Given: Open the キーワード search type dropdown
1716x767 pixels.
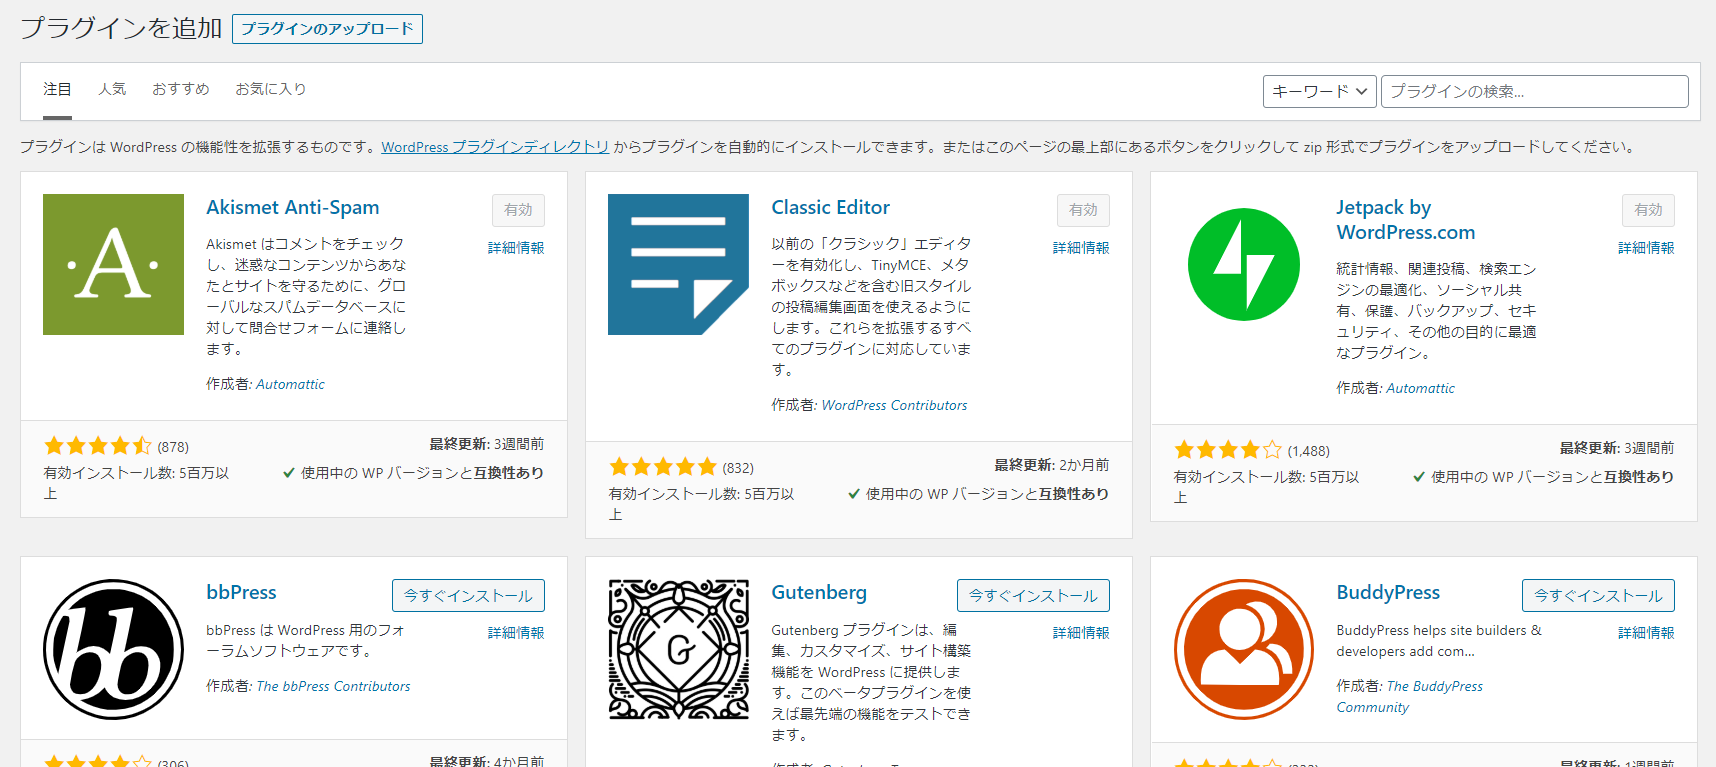Looking at the screenshot, I should point(1319,91).
